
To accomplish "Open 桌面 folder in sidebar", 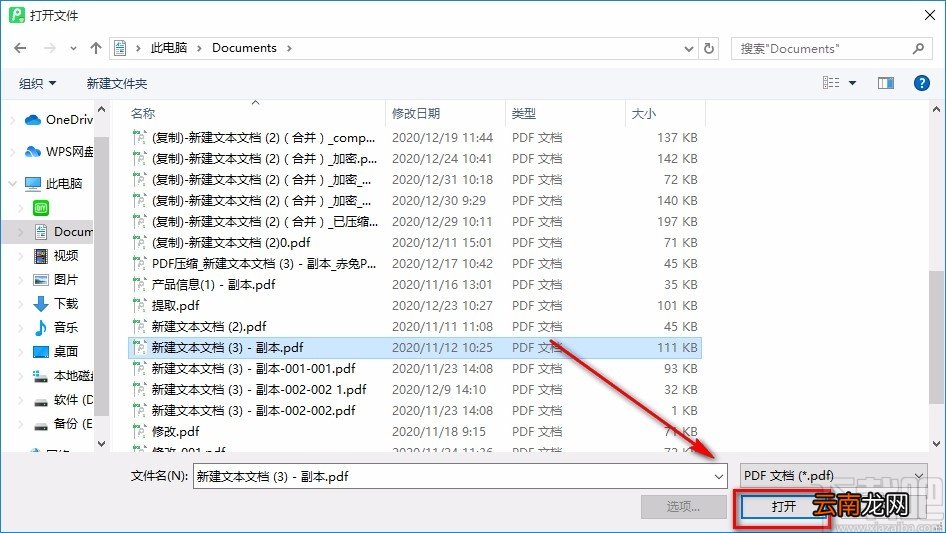I will tap(56, 351).
